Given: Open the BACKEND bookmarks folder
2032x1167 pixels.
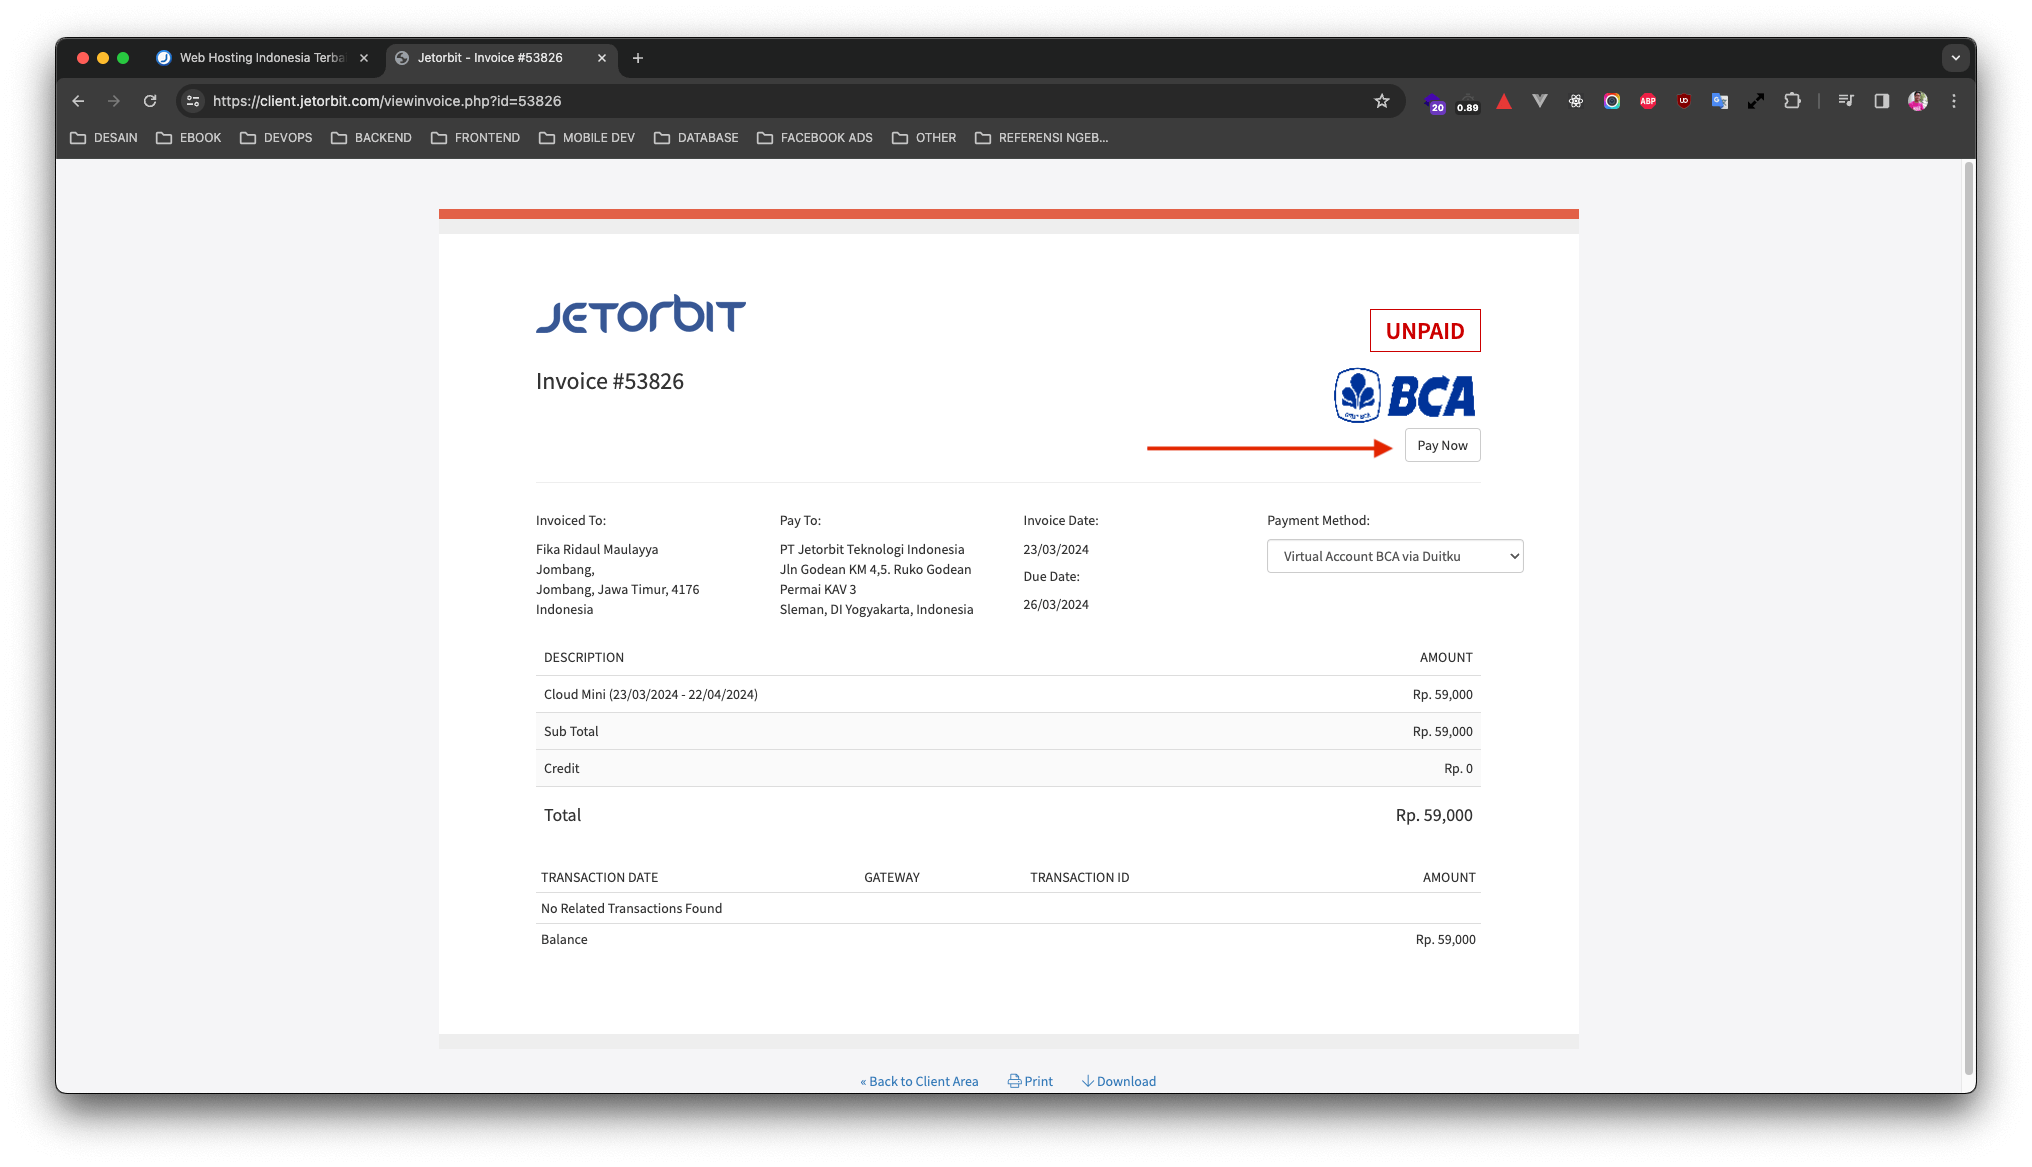Looking at the screenshot, I should (x=371, y=138).
